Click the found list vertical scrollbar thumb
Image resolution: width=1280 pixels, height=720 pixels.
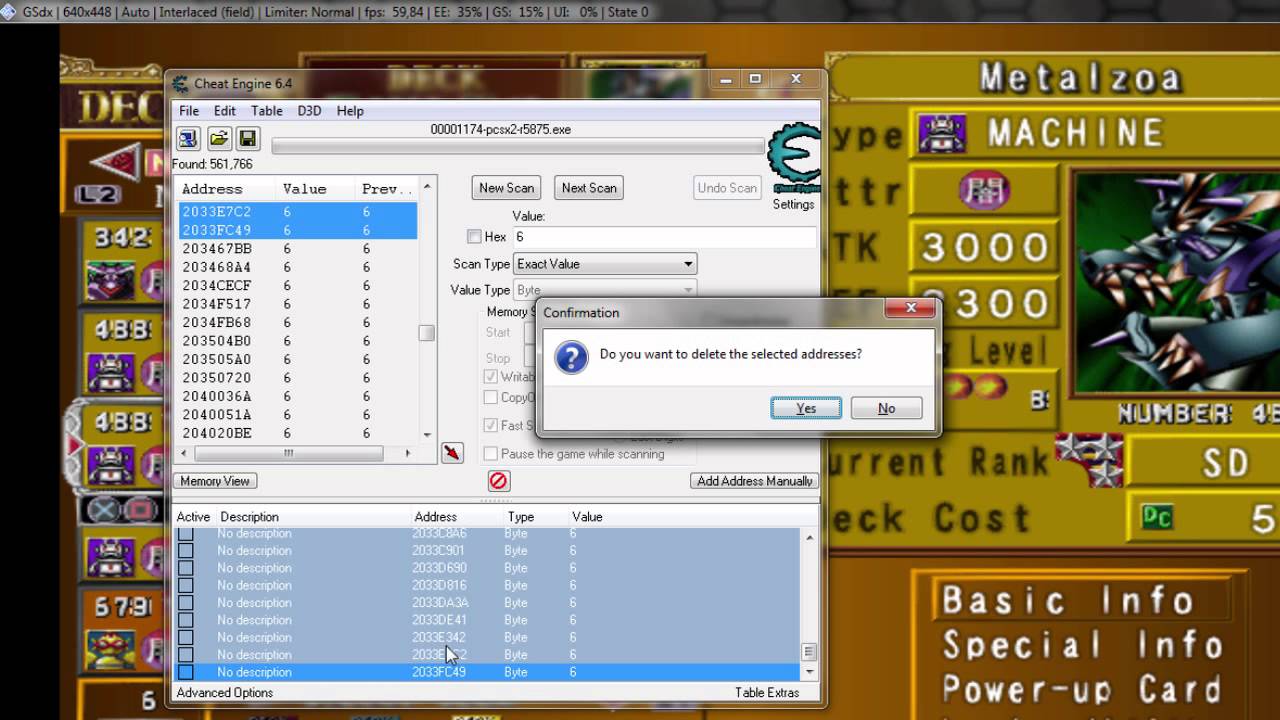pos(427,333)
